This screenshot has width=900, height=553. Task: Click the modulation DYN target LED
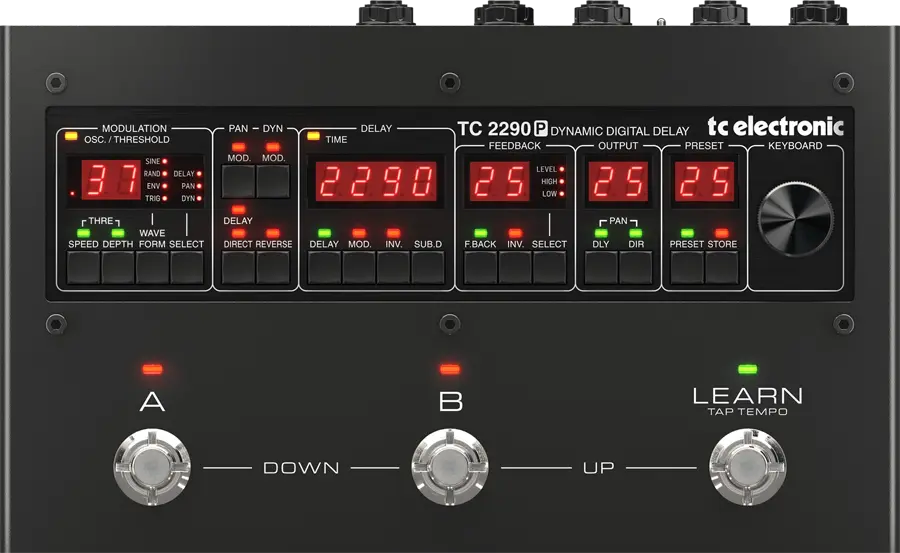[x=199, y=198]
